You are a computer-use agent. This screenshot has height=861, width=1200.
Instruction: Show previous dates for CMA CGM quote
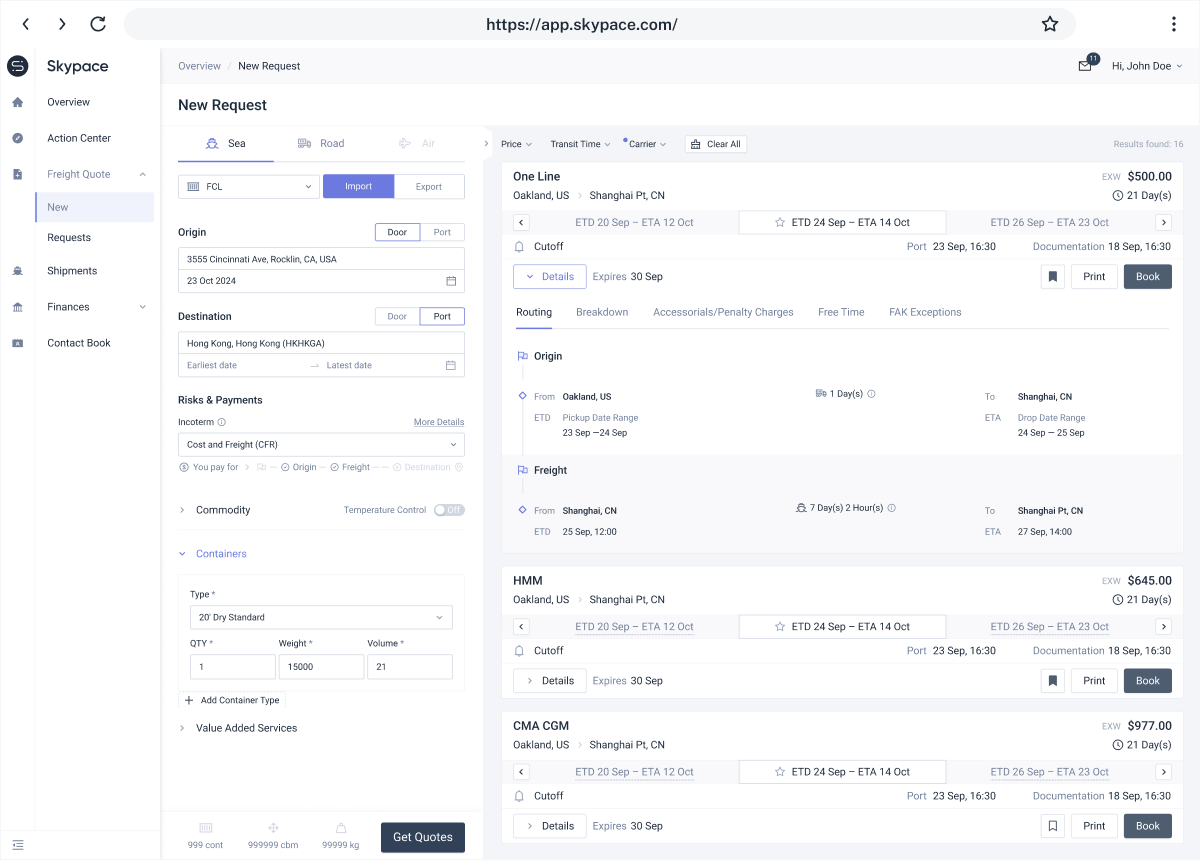[x=521, y=772]
